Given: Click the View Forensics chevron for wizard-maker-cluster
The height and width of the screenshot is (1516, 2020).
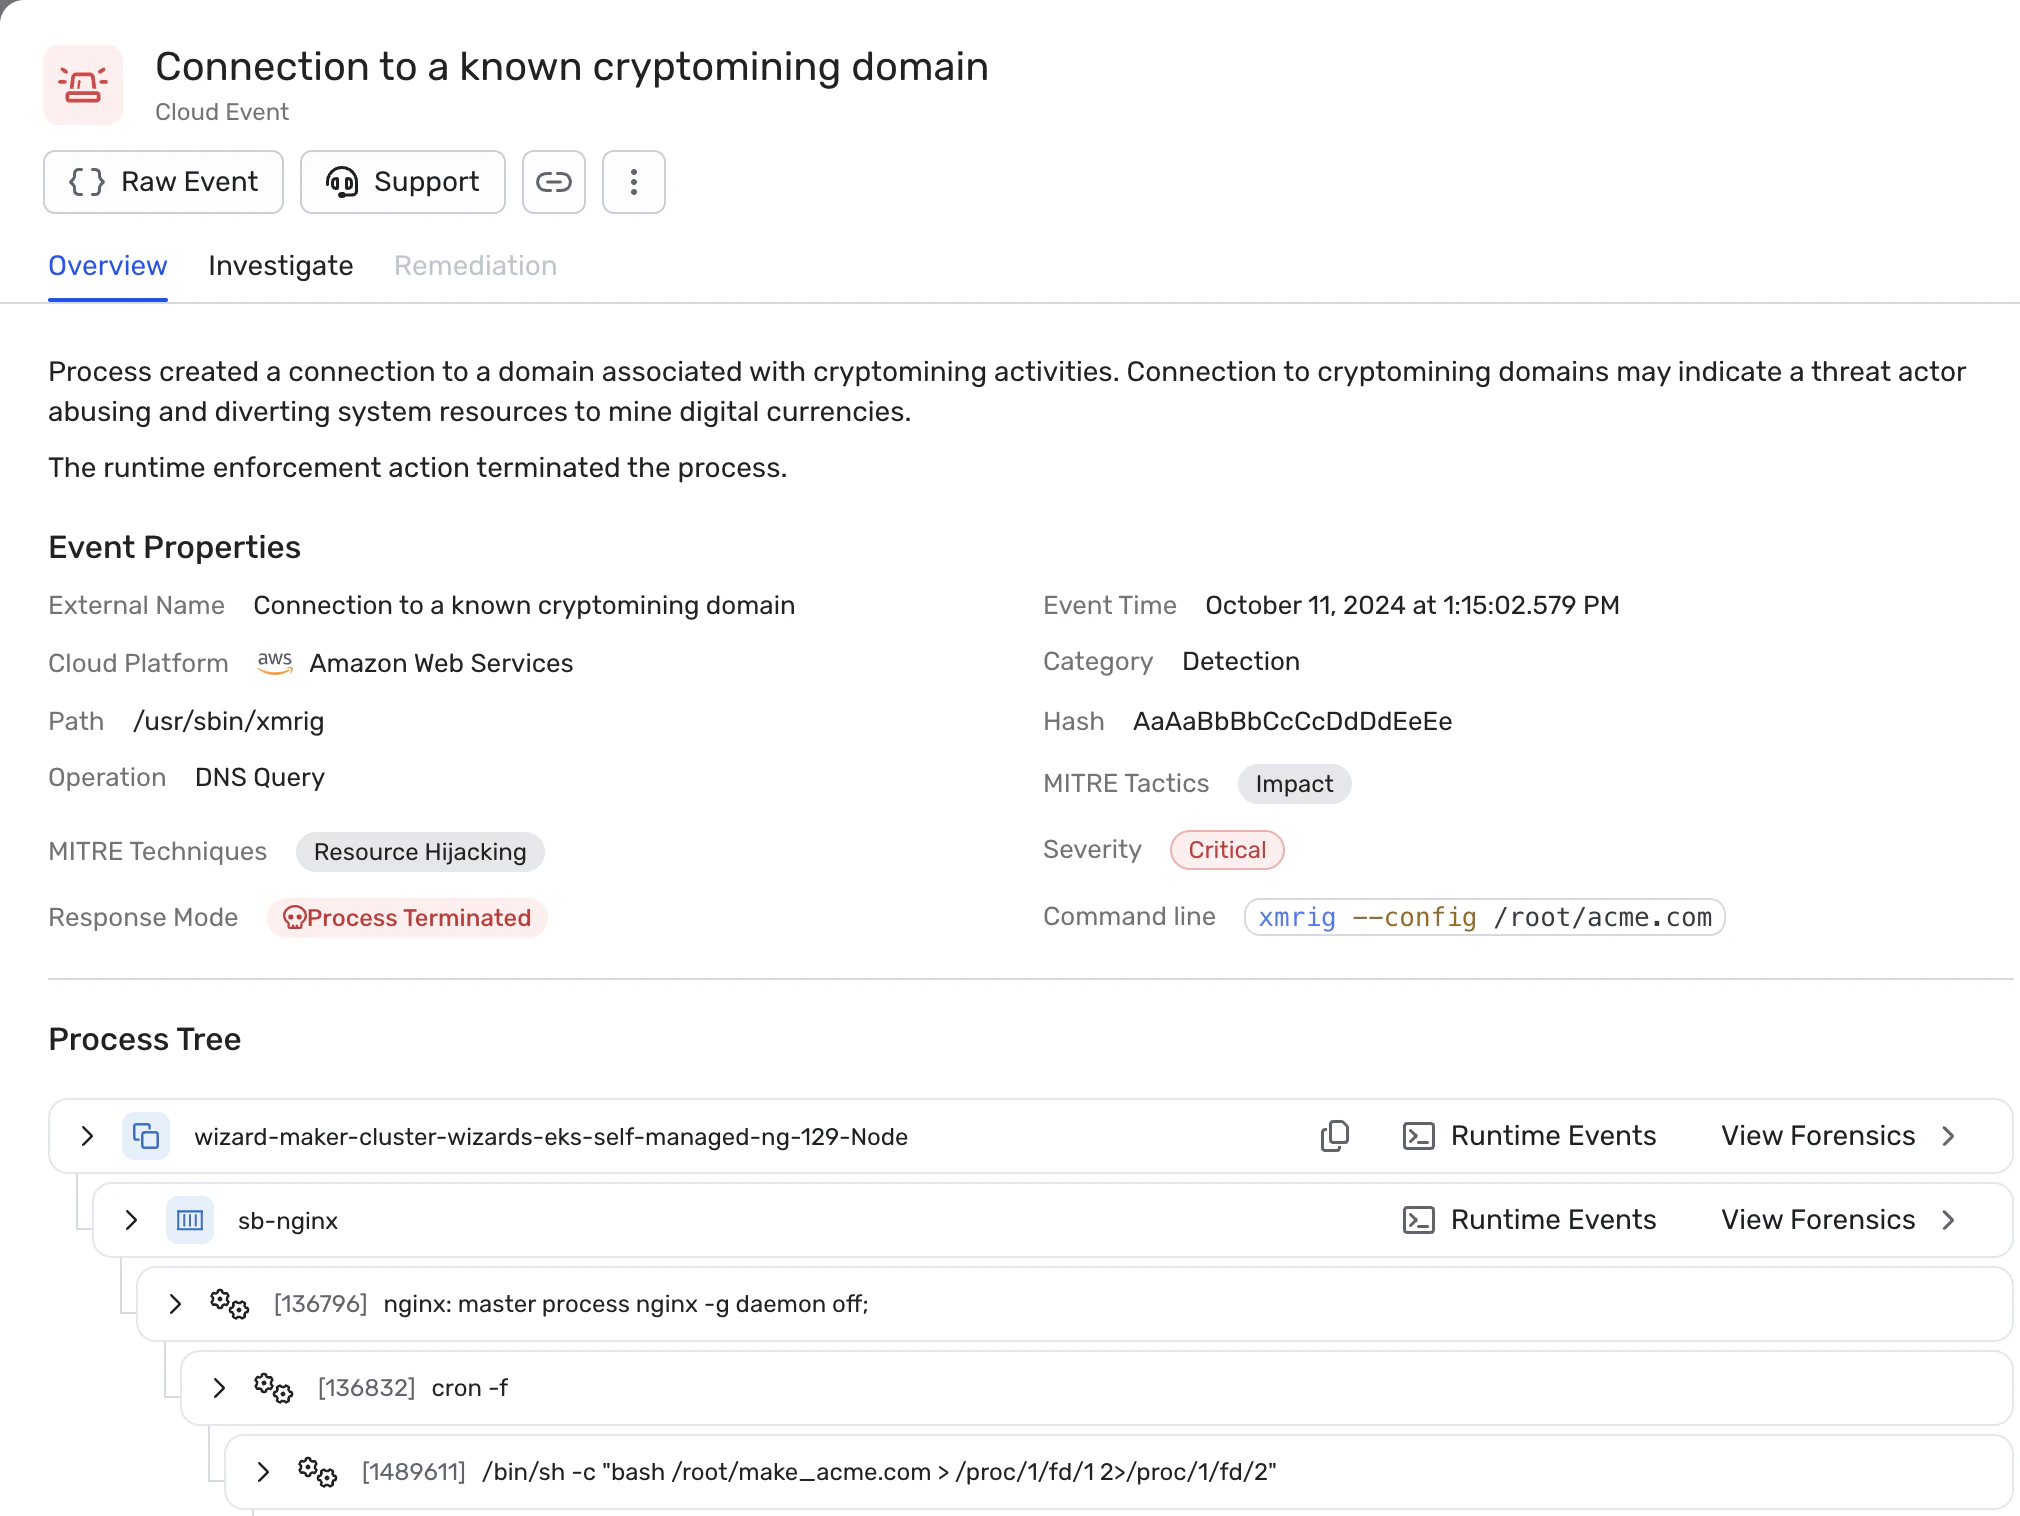Looking at the screenshot, I should (1948, 1136).
